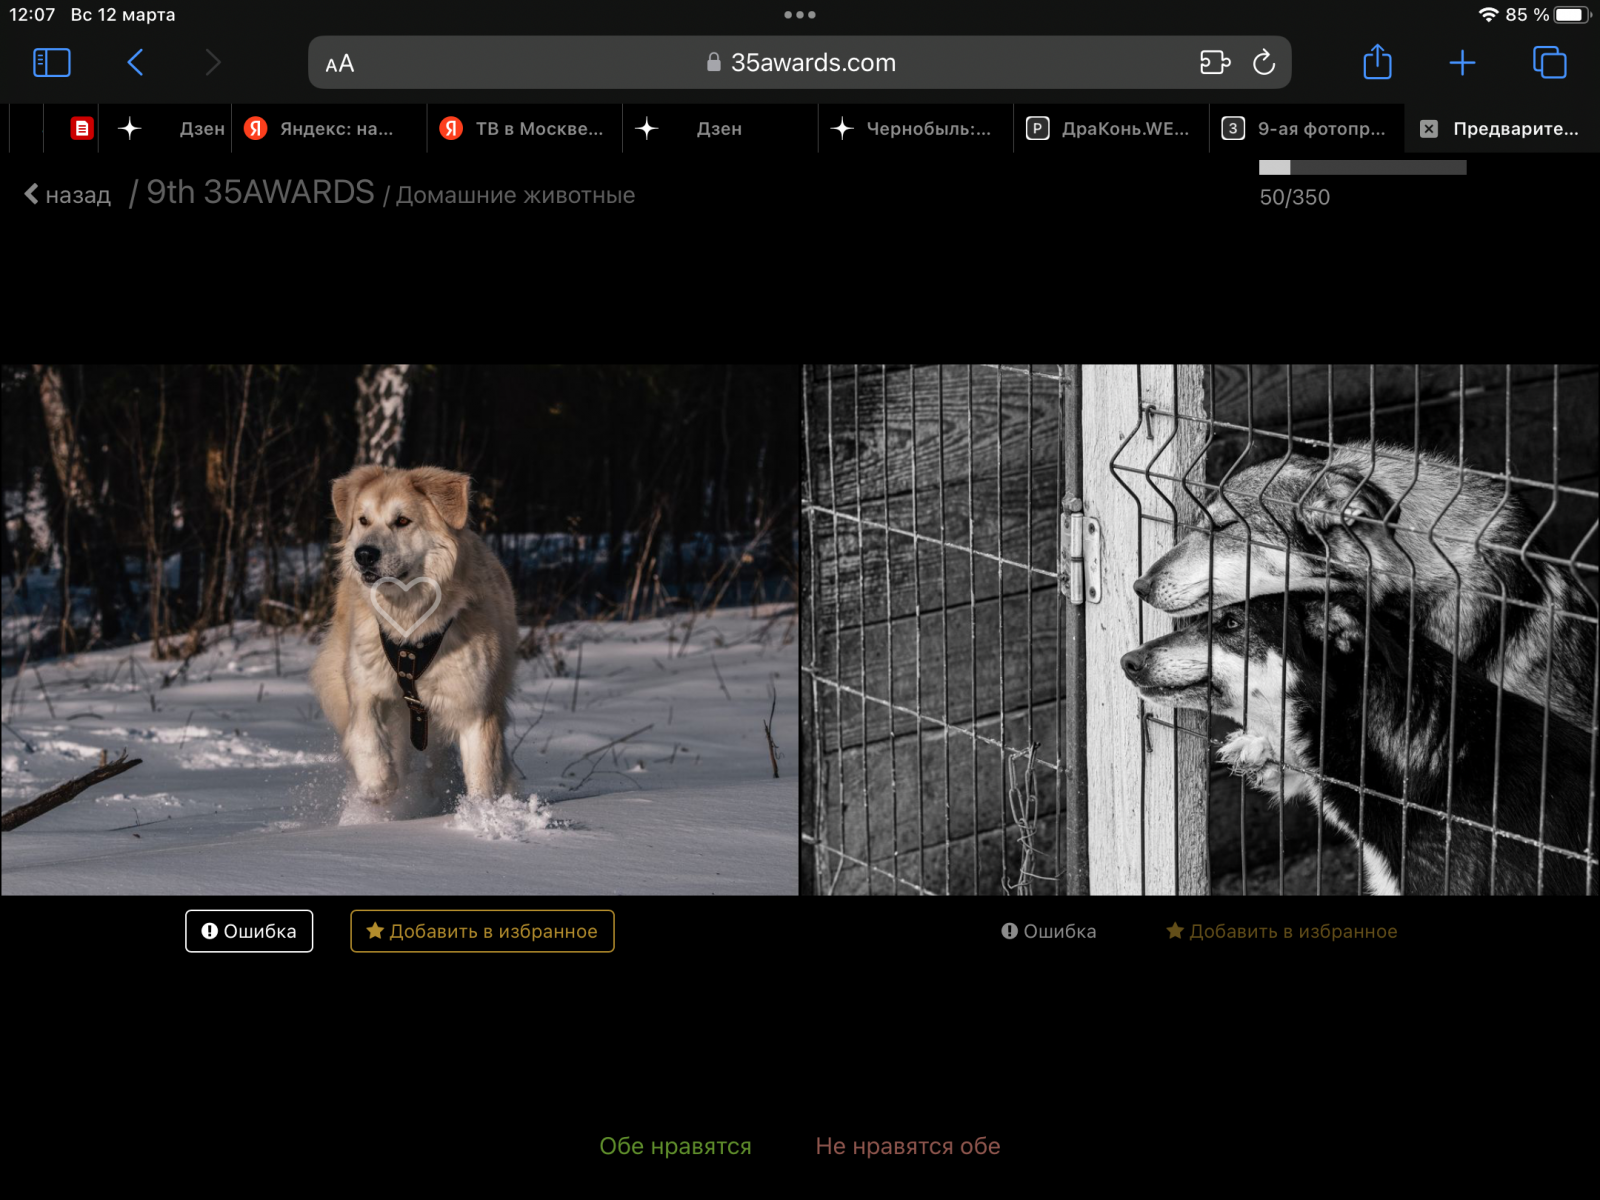This screenshot has height=1200, width=1600.
Task: Show the tab overview
Action: coord(1549,63)
